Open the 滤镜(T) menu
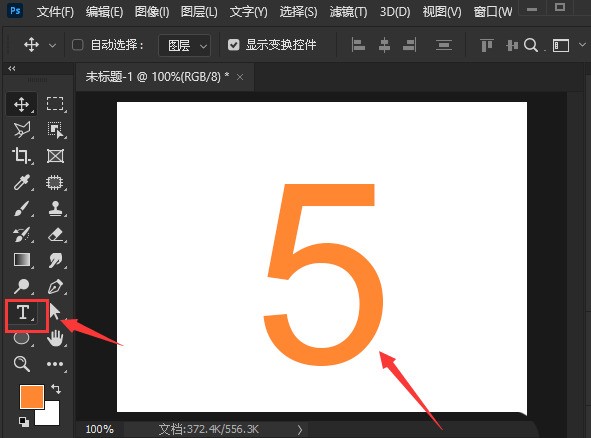The width and height of the screenshot is (591, 438). tap(348, 12)
